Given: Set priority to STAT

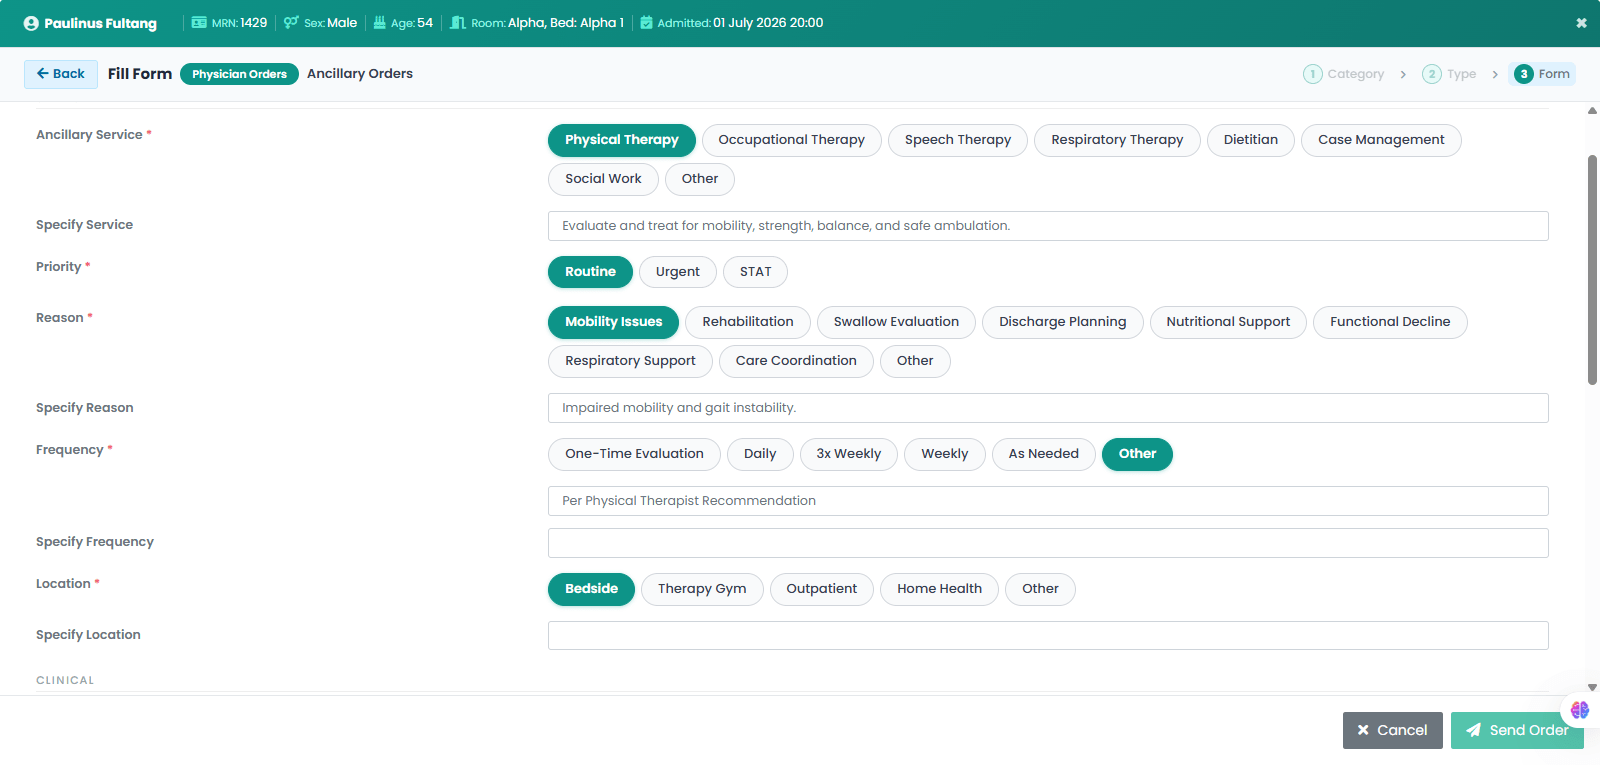Looking at the screenshot, I should point(755,272).
